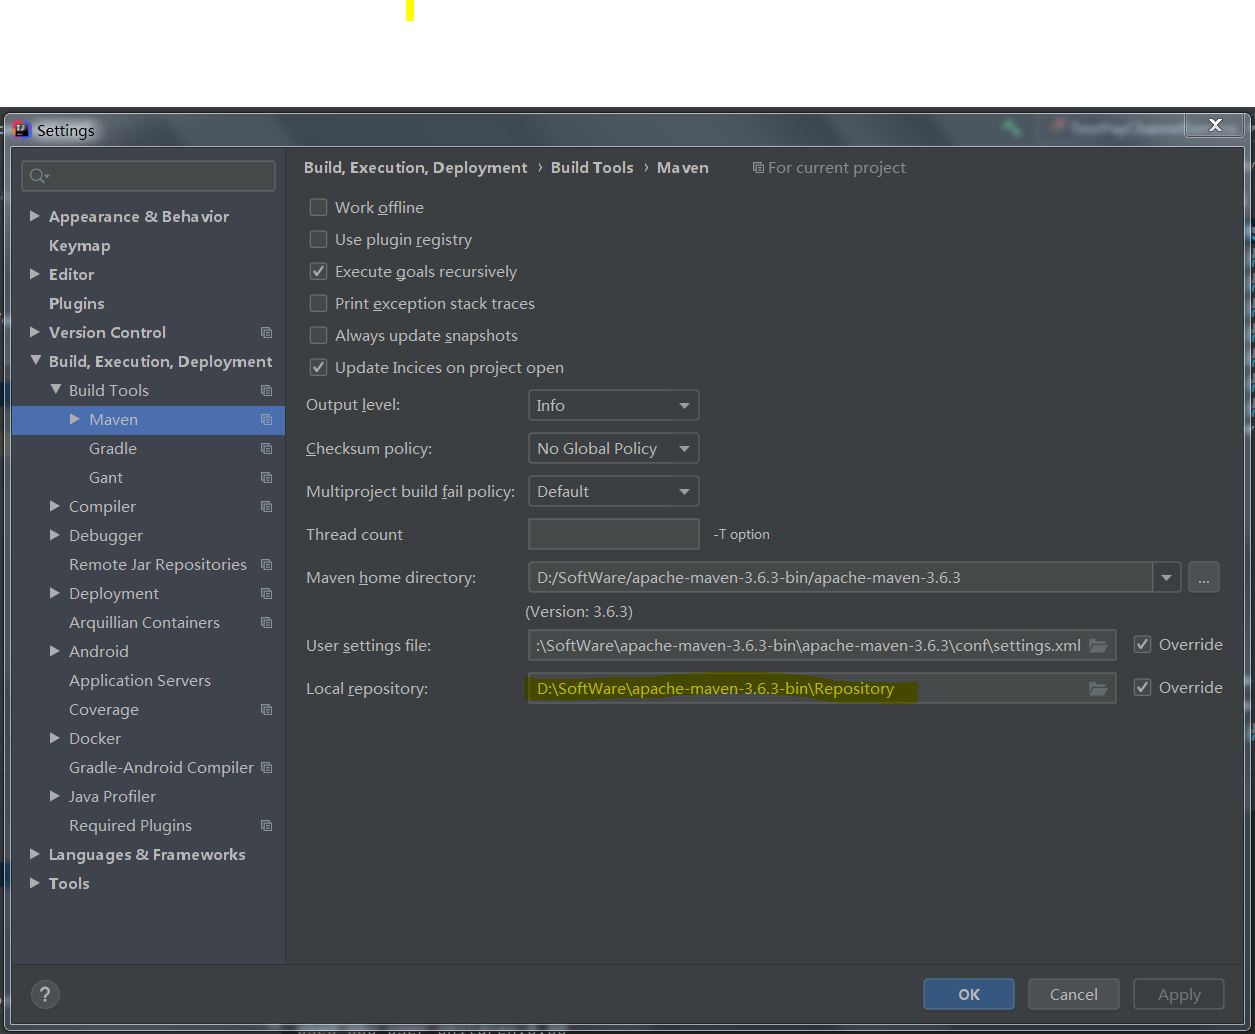Click folder icon in User settings file field
Image resolution: width=1255 pixels, height=1034 pixels.
click(1098, 646)
